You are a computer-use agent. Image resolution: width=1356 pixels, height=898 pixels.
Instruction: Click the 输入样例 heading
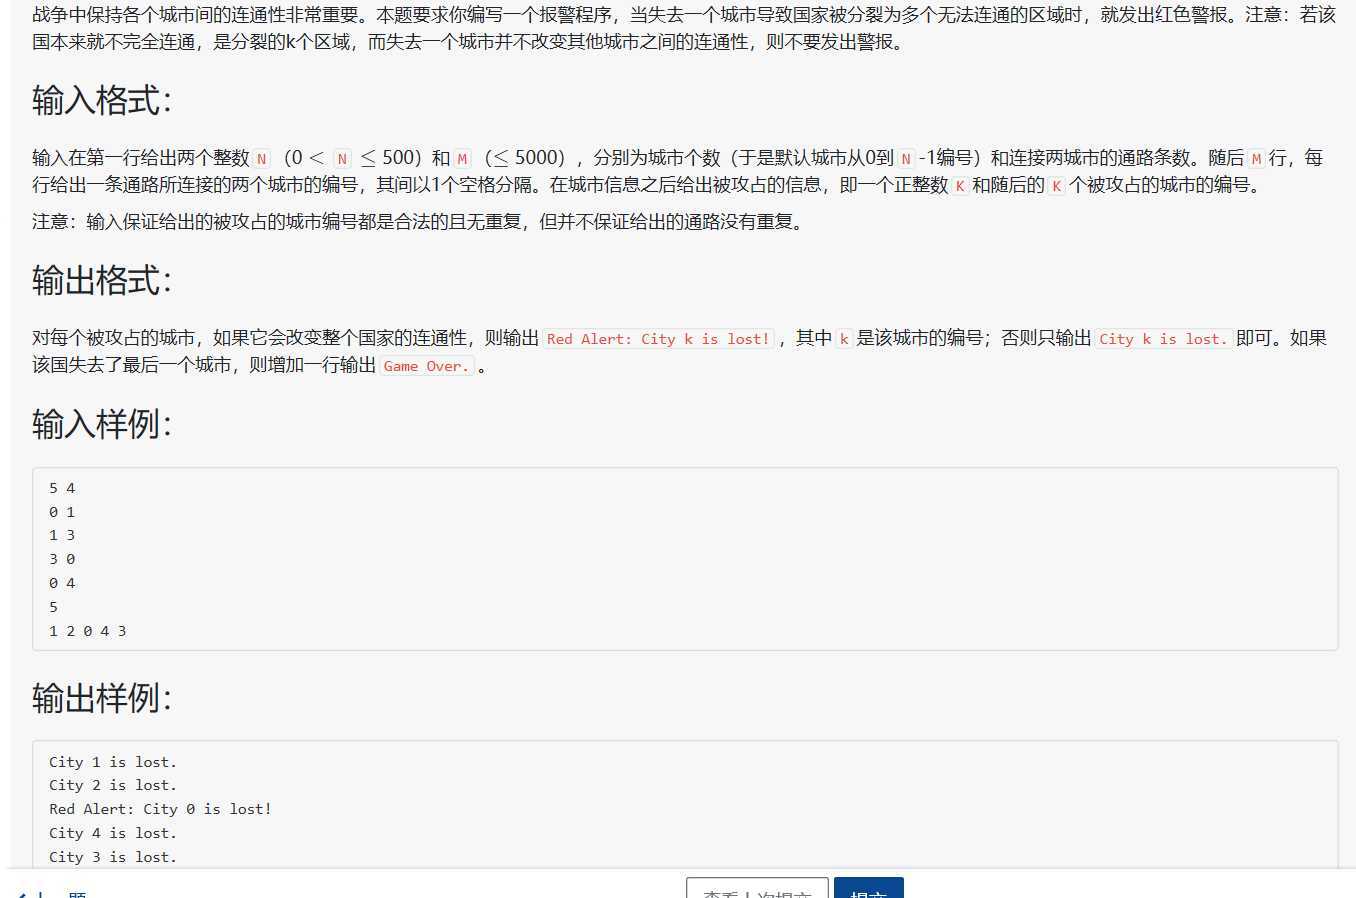pos(102,424)
